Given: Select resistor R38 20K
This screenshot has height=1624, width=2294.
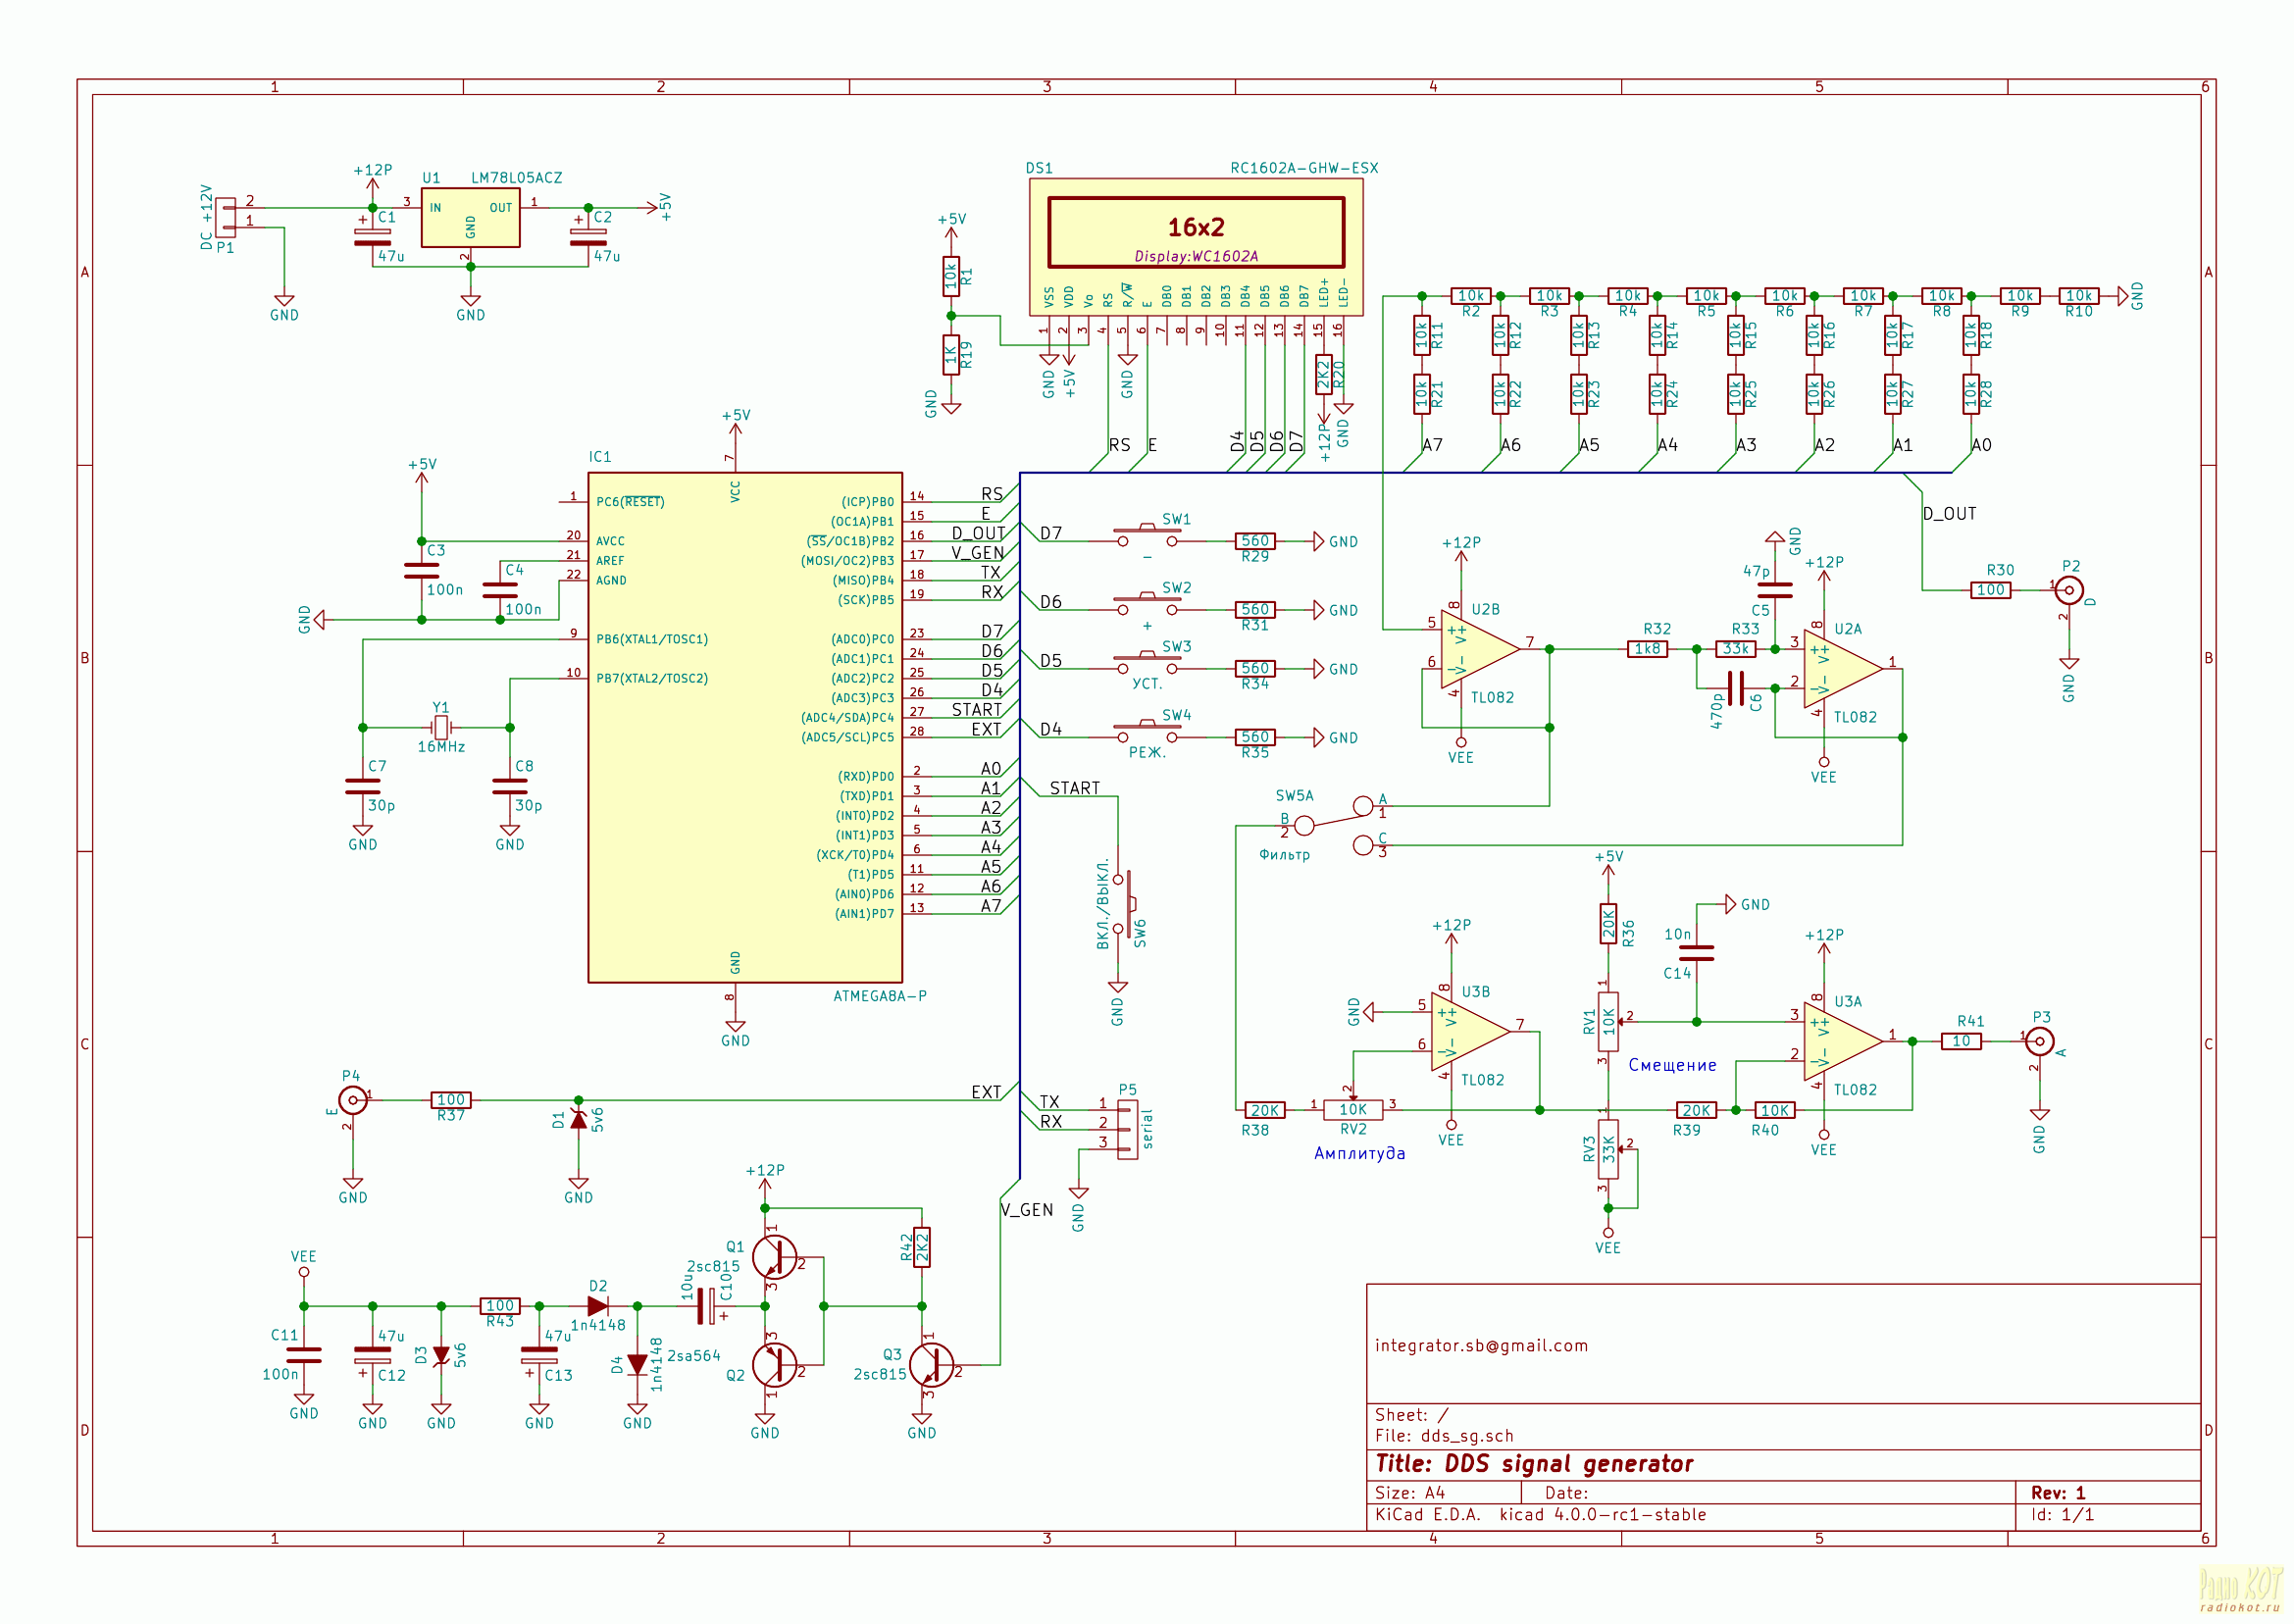Looking at the screenshot, I should click(x=1265, y=1110).
